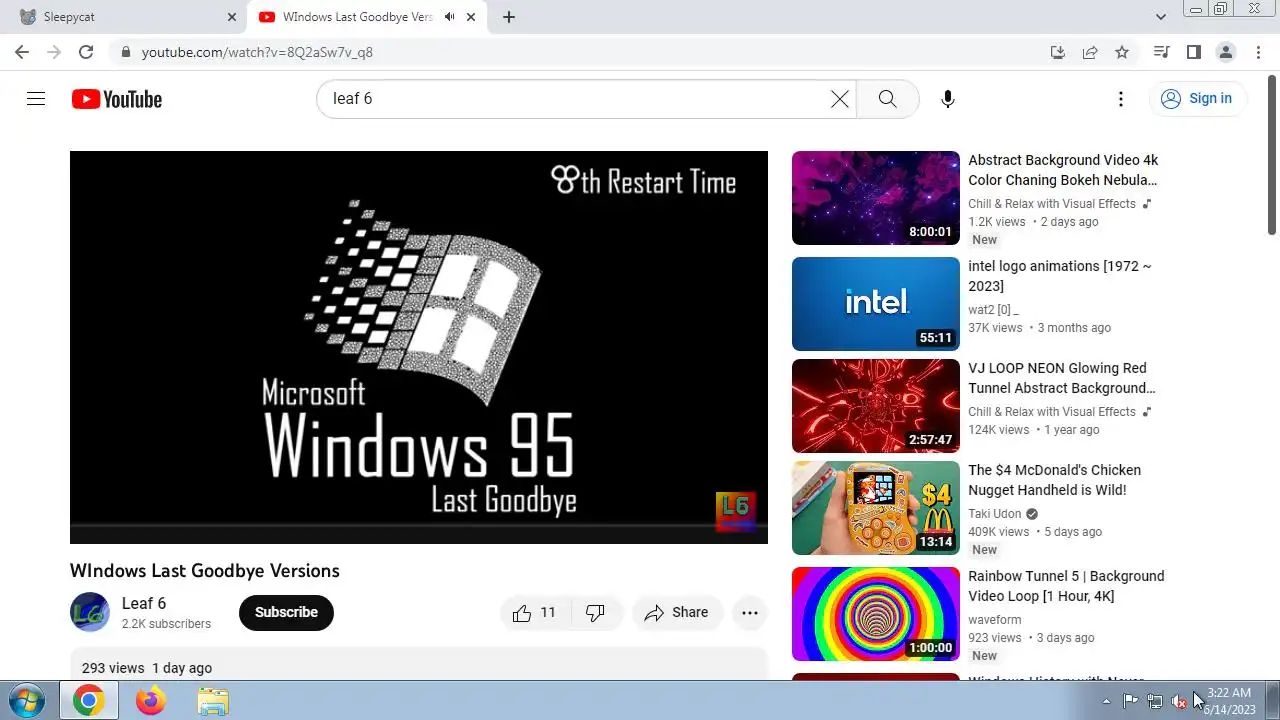
Task: Open Chrome profile avatar
Action: pyautogui.click(x=1225, y=52)
